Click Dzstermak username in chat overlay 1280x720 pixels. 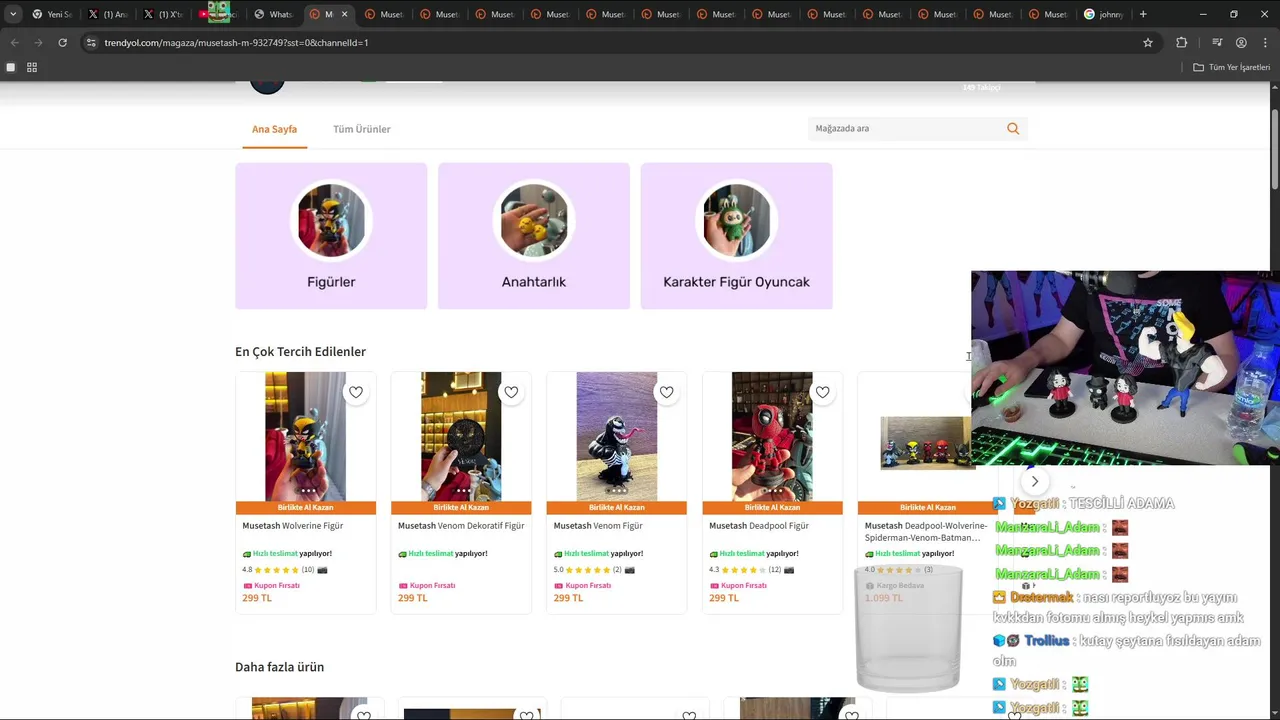tap(1041, 597)
